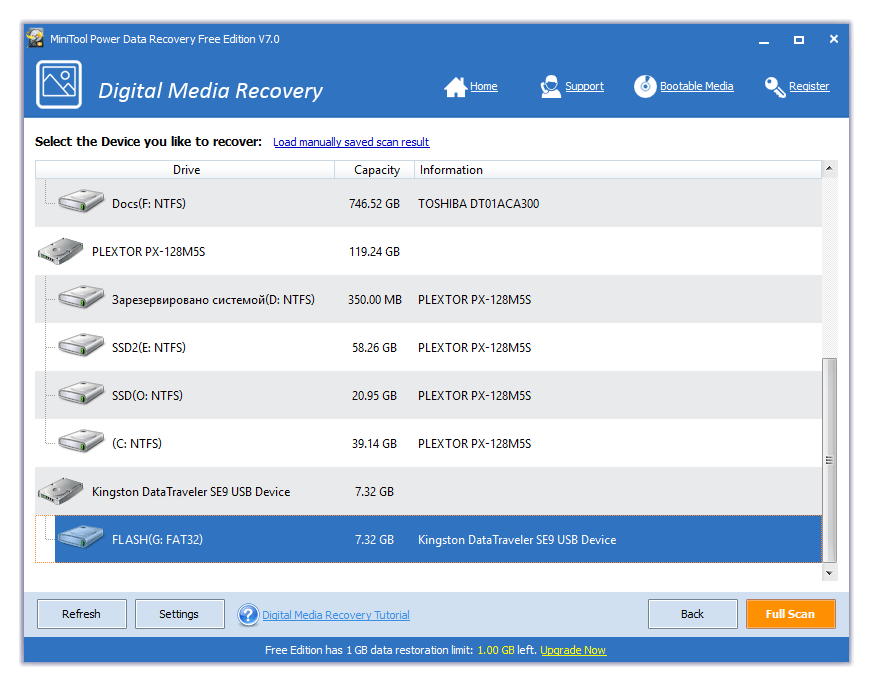Click the Home house icon
This screenshot has width=883, height=680.
[455, 87]
